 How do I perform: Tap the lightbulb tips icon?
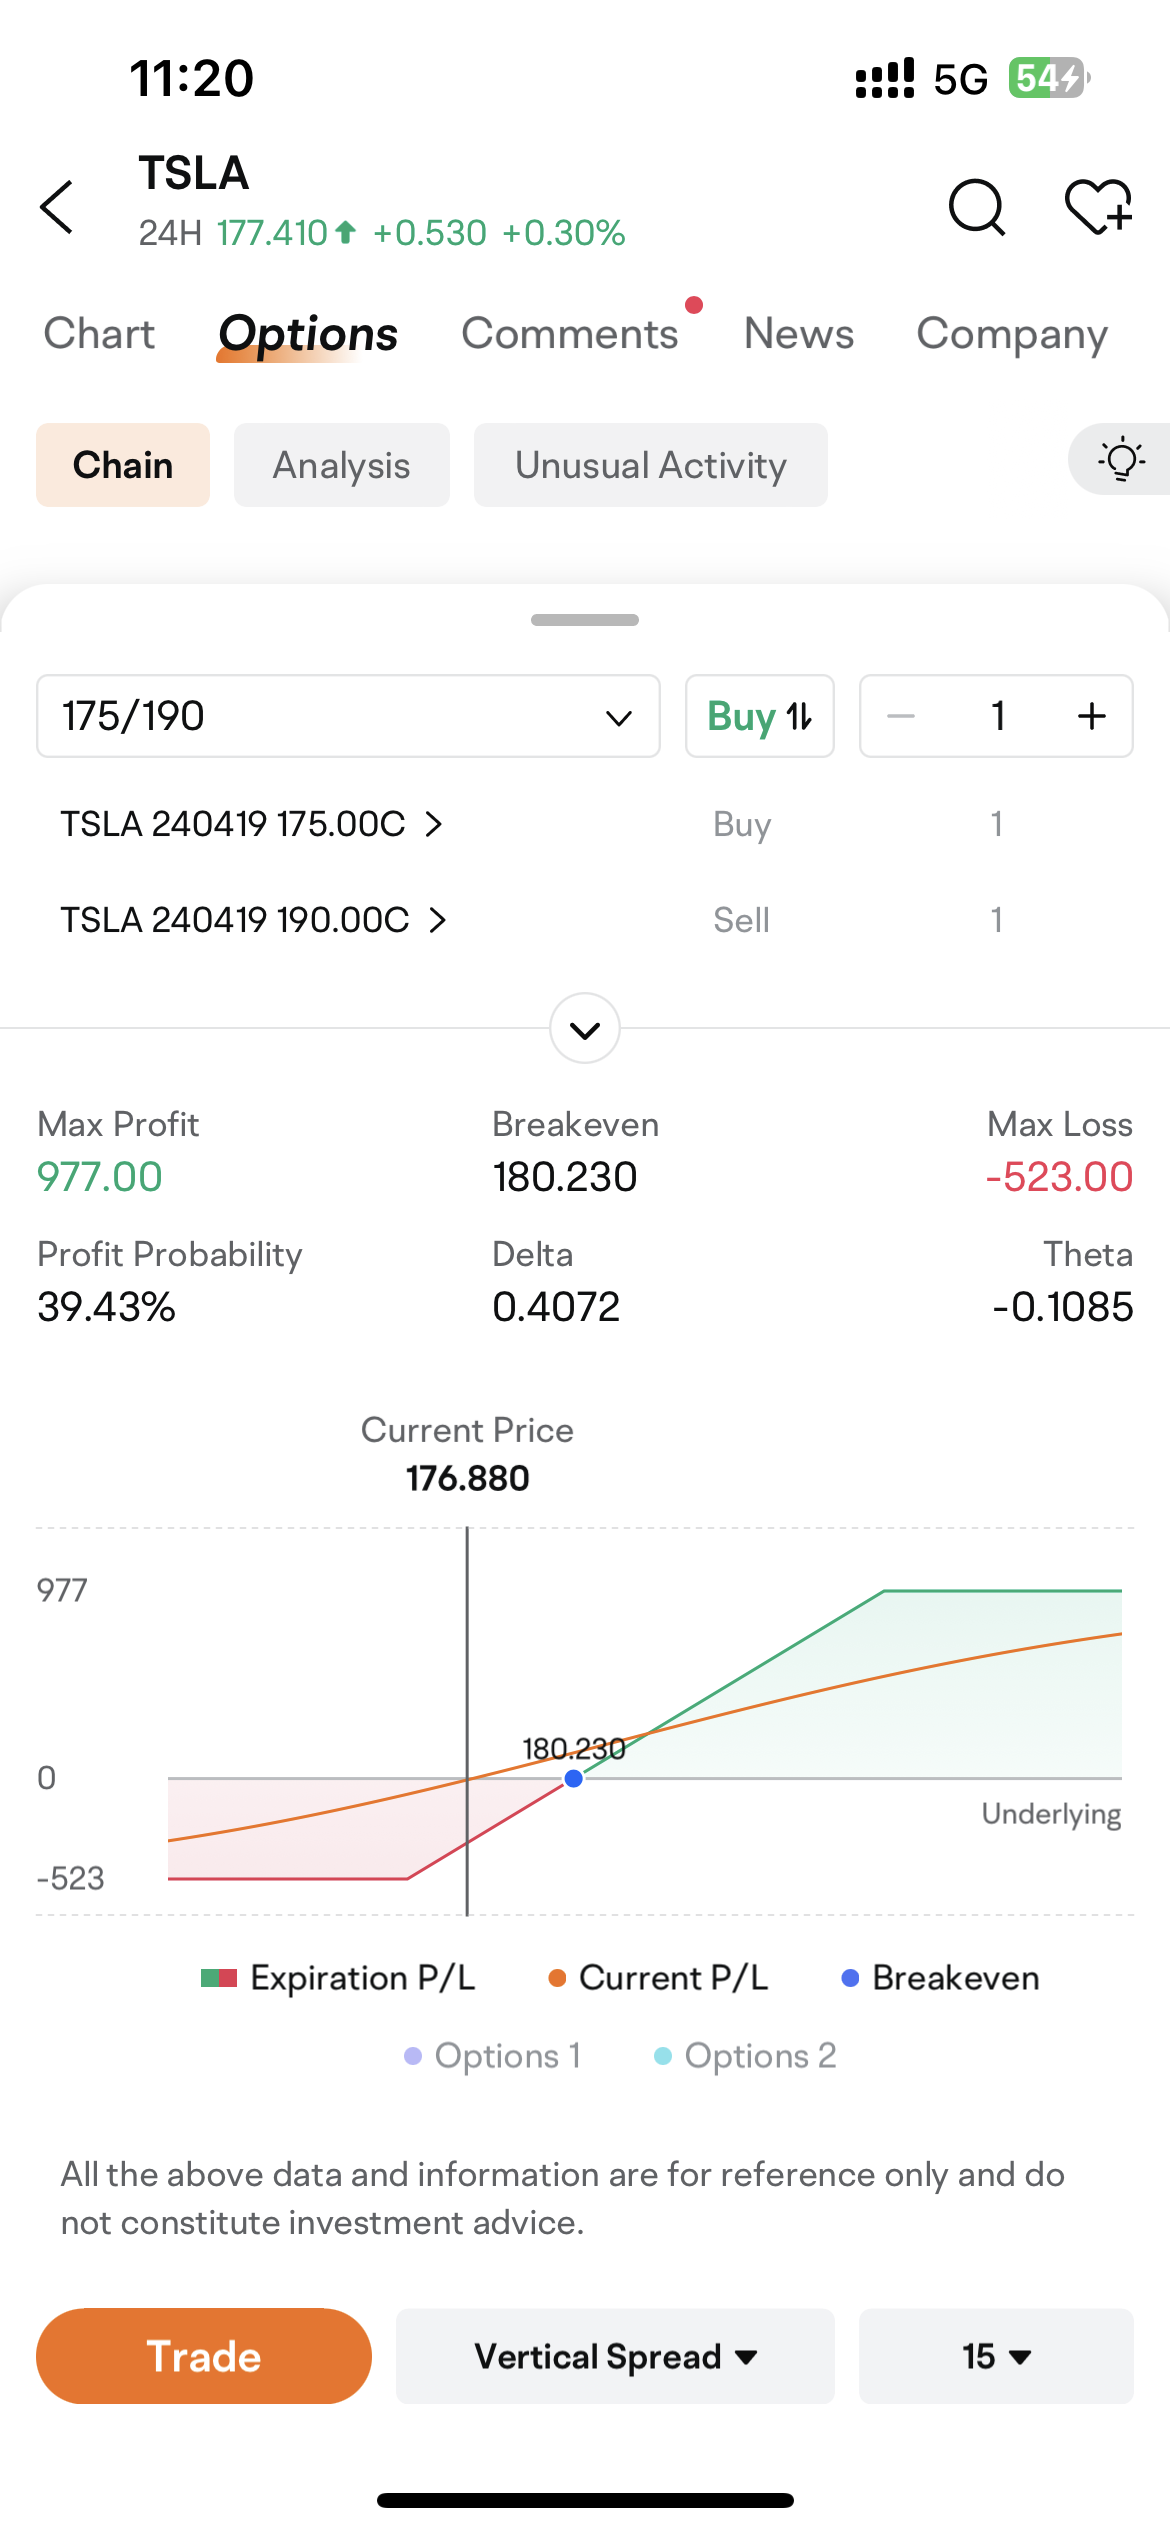coord(1121,460)
